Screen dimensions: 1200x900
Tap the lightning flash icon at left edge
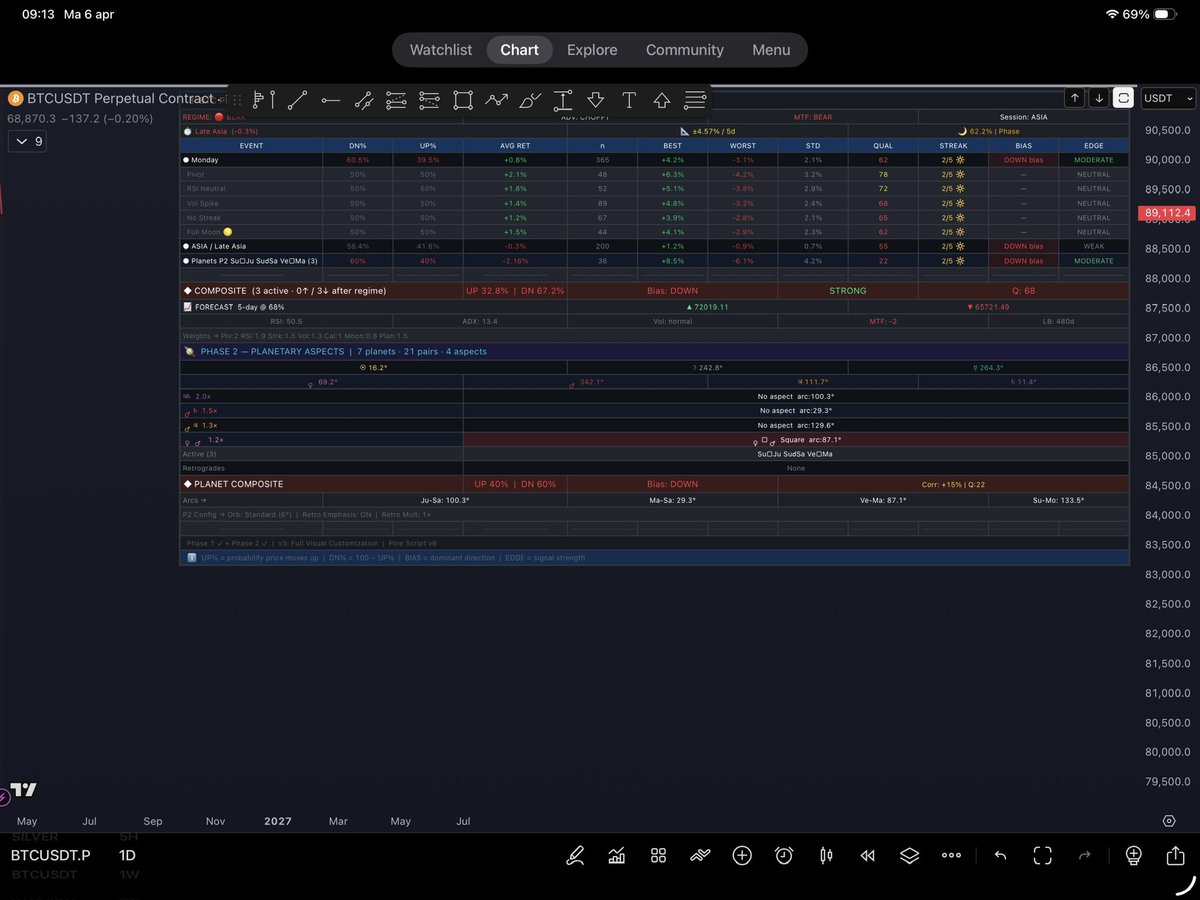pos(5,796)
